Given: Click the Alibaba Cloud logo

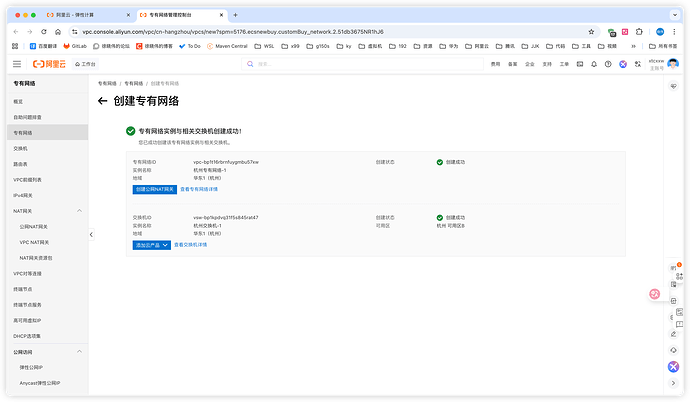Looking at the screenshot, I should coord(46,64).
